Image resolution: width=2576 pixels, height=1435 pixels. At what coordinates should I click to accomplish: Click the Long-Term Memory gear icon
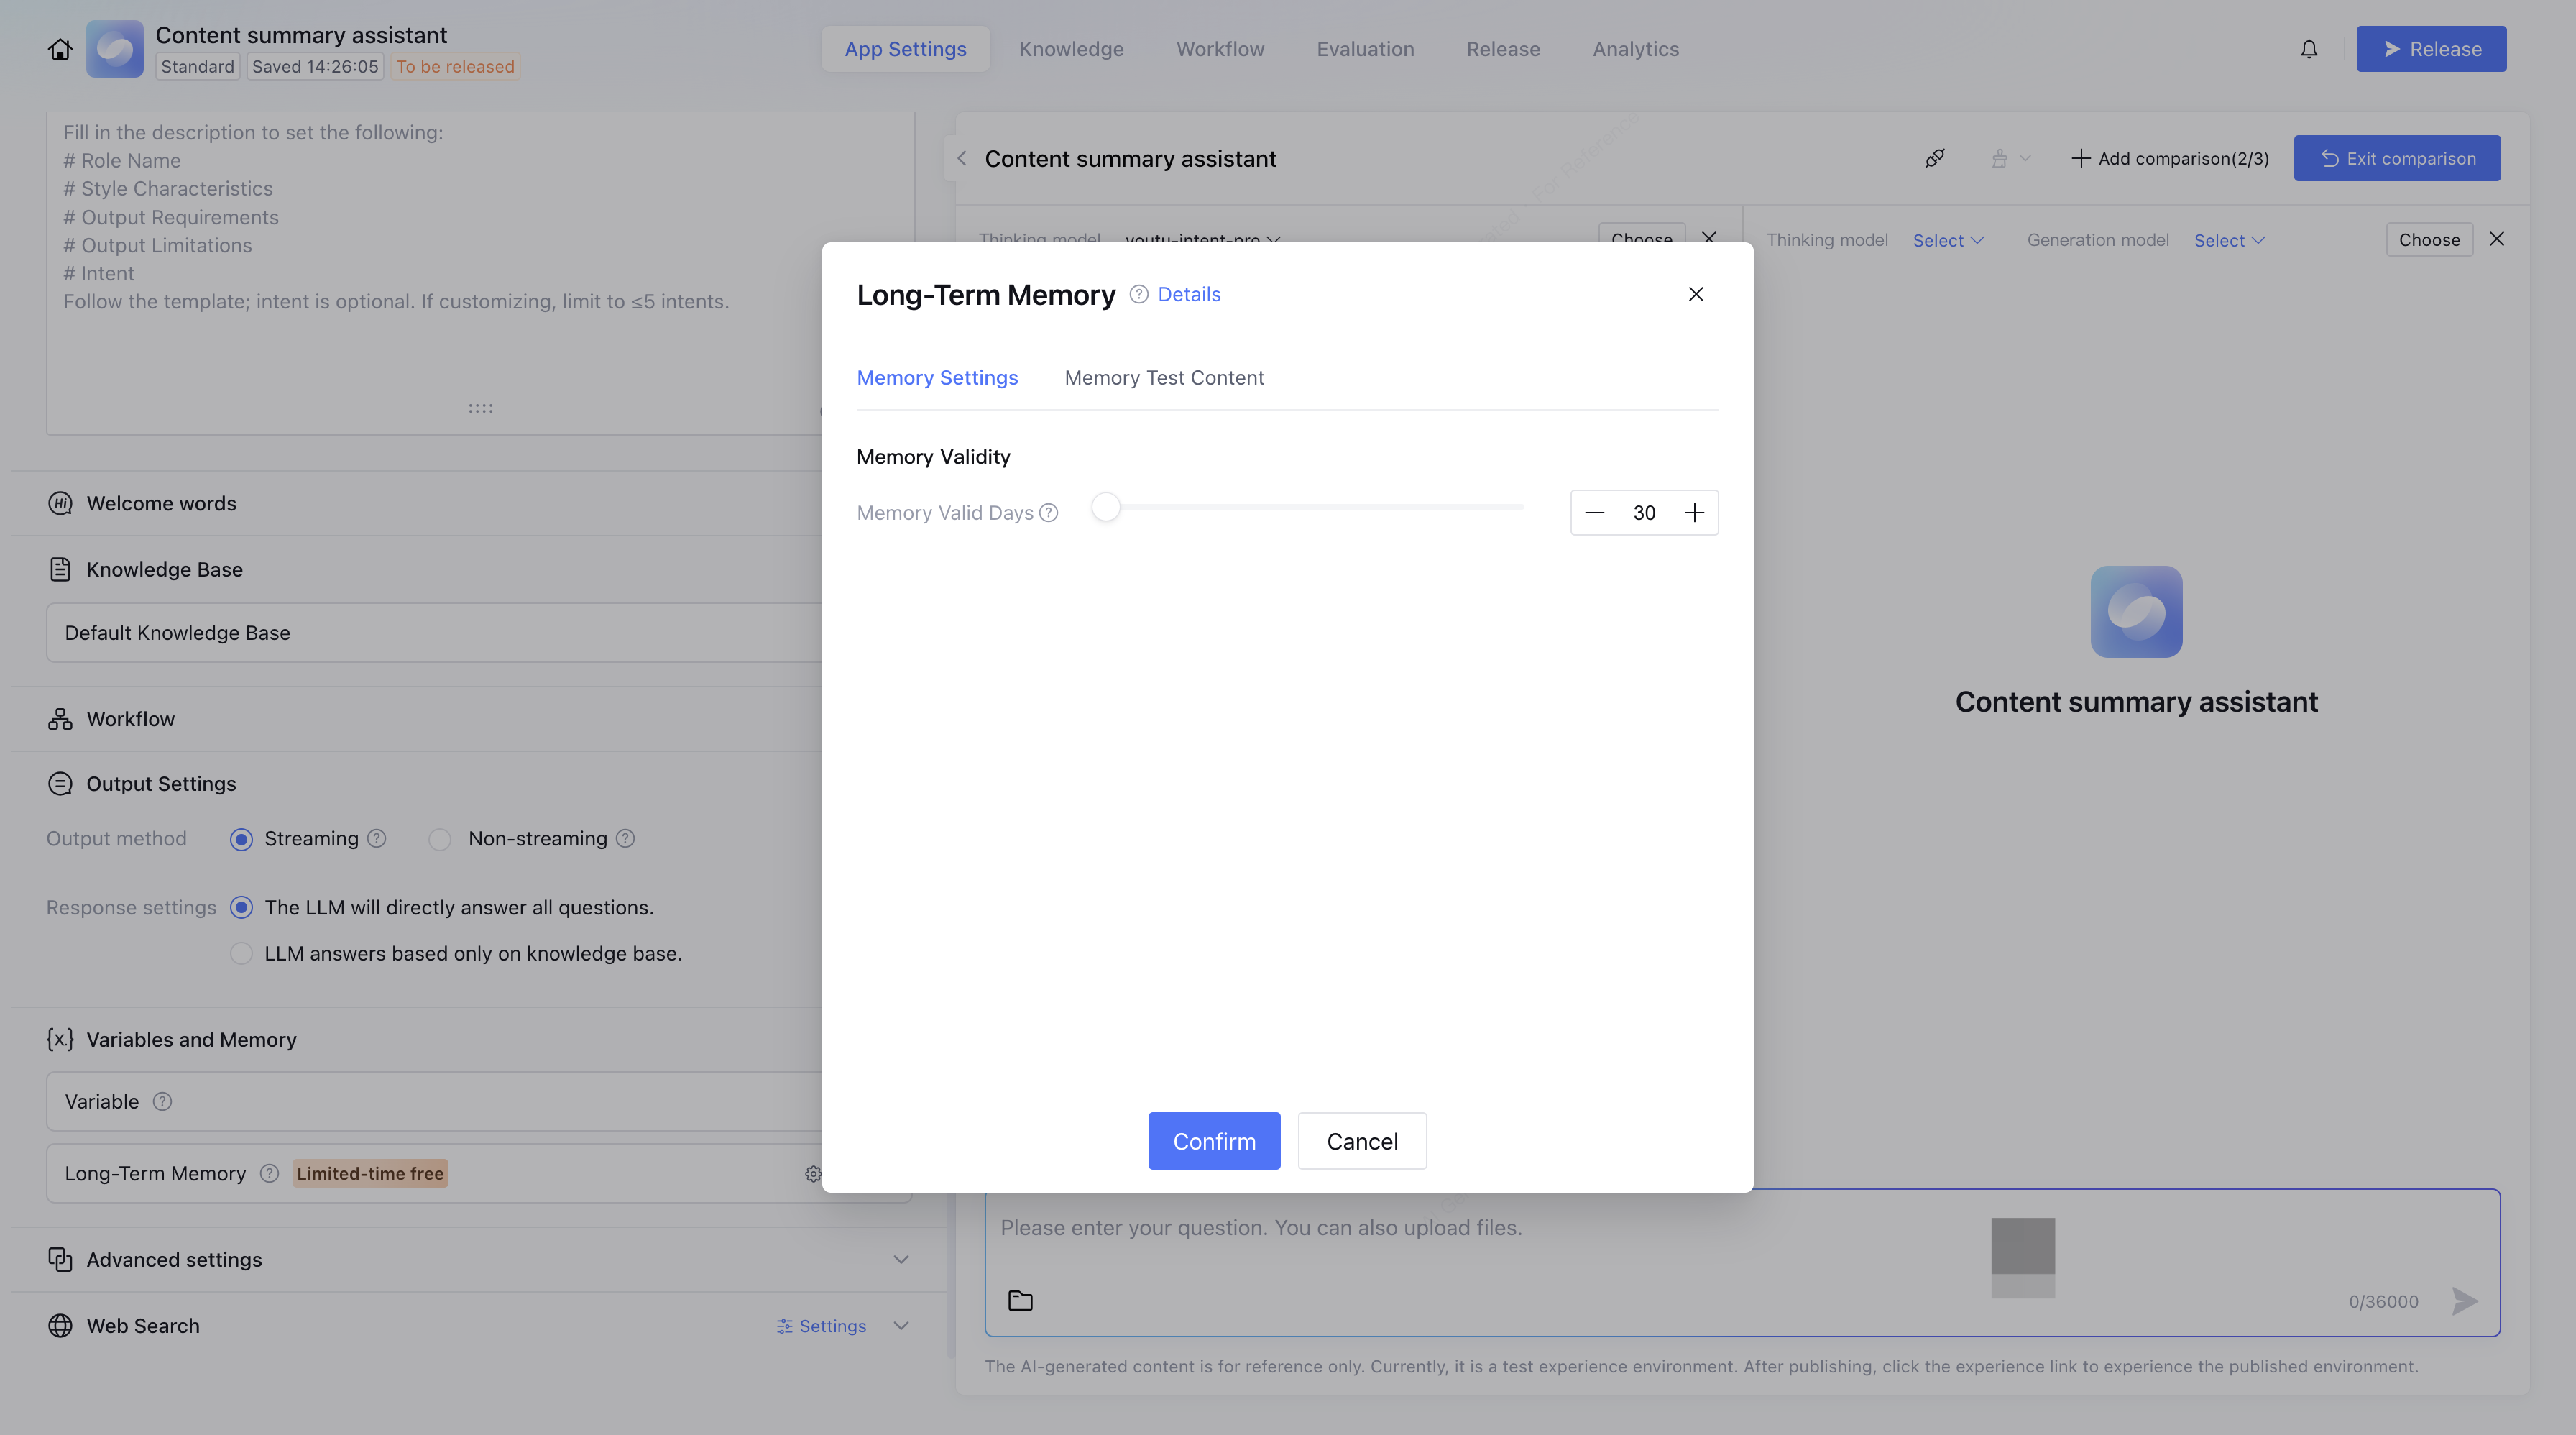[812, 1174]
